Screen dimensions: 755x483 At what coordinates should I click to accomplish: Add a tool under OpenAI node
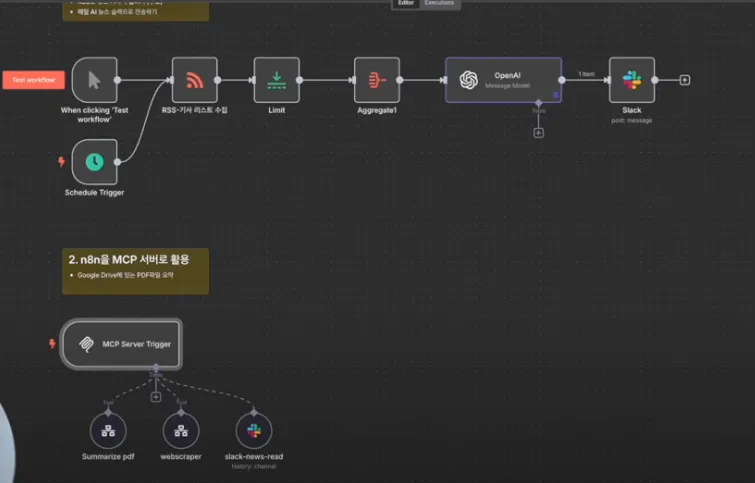click(538, 133)
